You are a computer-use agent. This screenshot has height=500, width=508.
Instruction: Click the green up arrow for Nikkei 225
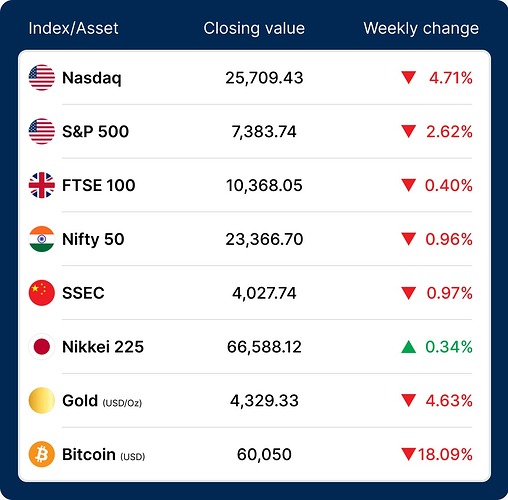pos(409,347)
